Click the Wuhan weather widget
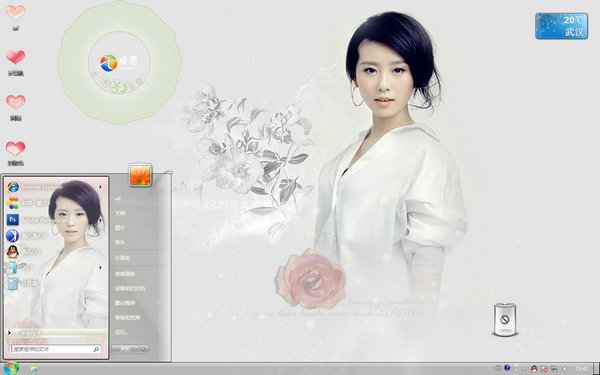 [x=561, y=26]
